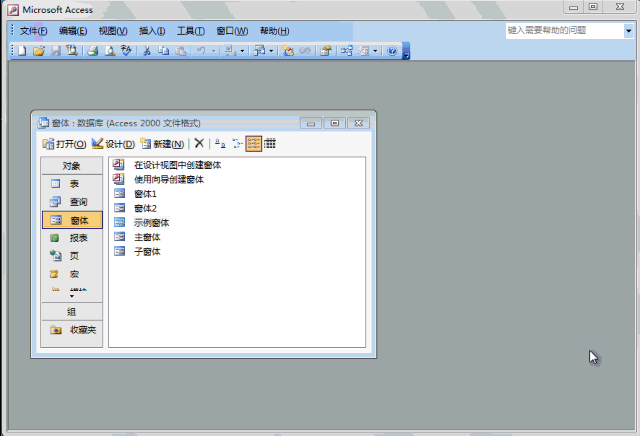
Task: Click the Properties toolbar icon
Action: point(326,51)
